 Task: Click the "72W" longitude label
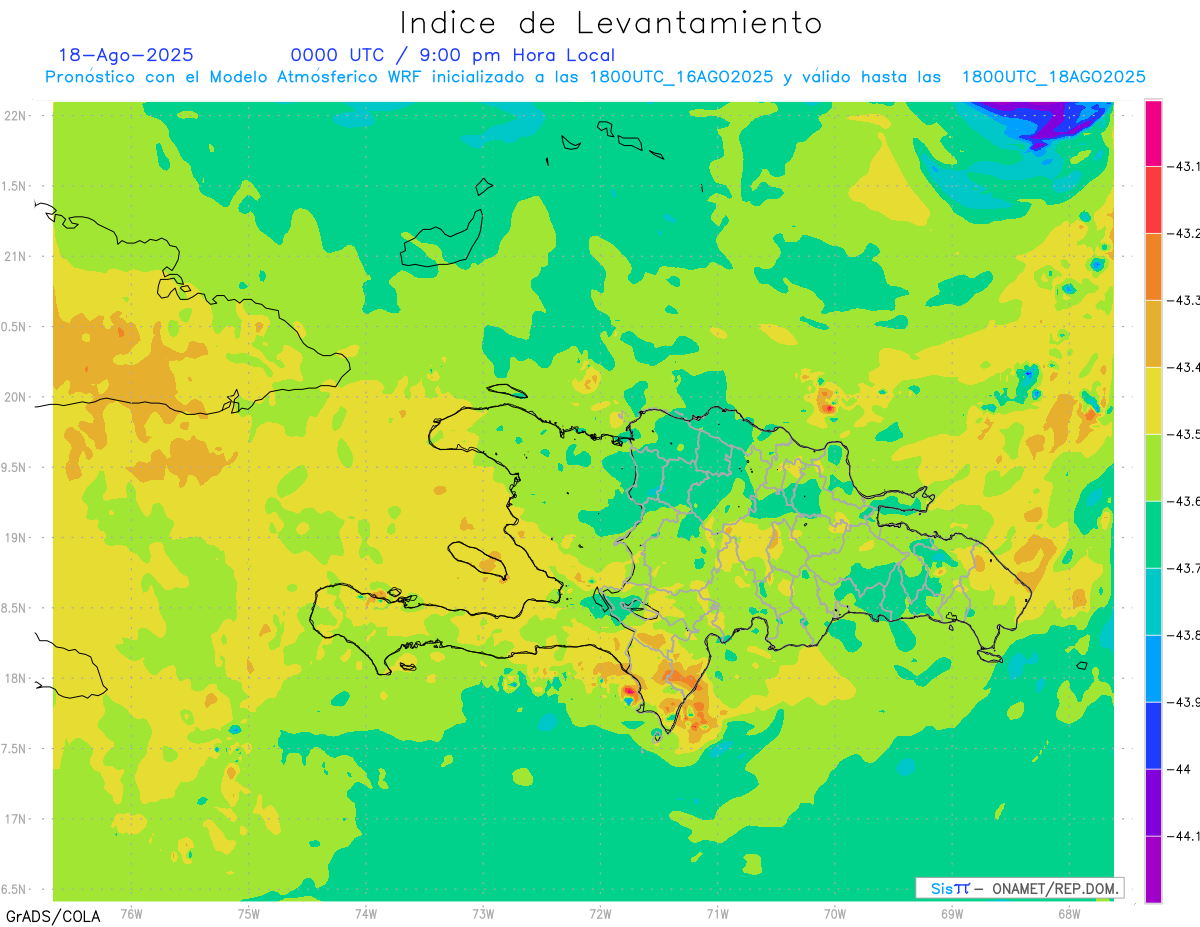coord(600,913)
